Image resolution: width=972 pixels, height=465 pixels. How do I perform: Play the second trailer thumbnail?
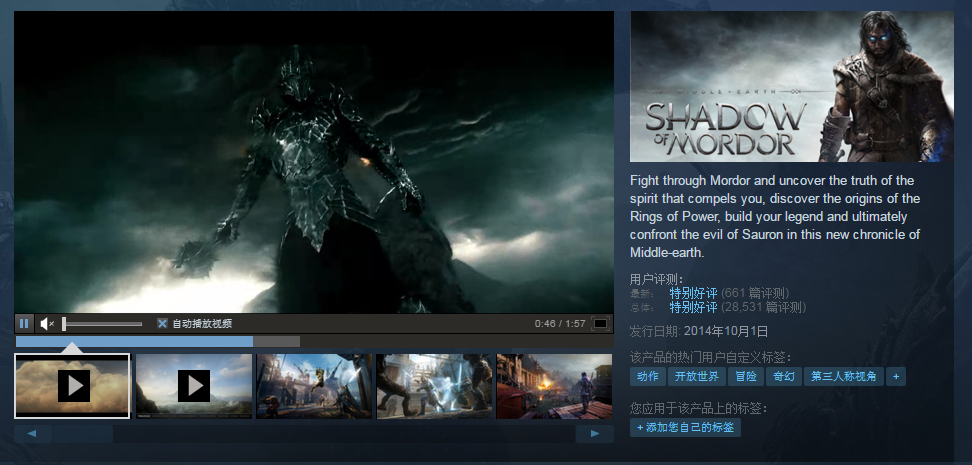coord(194,386)
